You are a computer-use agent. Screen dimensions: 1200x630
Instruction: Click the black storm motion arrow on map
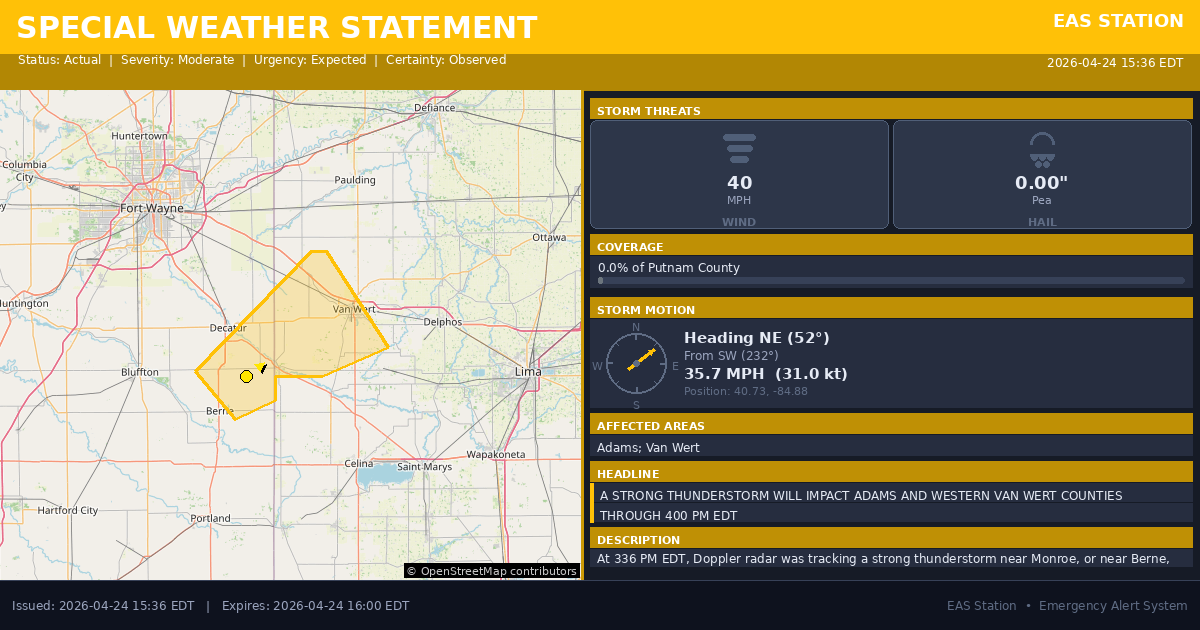pyautogui.click(x=263, y=368)
